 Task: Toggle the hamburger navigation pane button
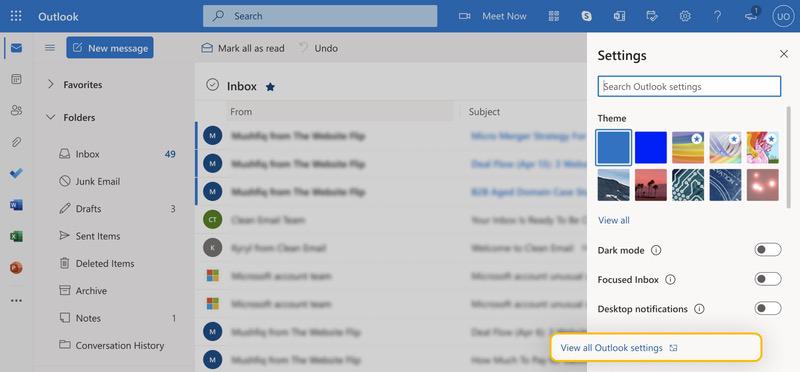pyautogui.click(x=49, y=47)
